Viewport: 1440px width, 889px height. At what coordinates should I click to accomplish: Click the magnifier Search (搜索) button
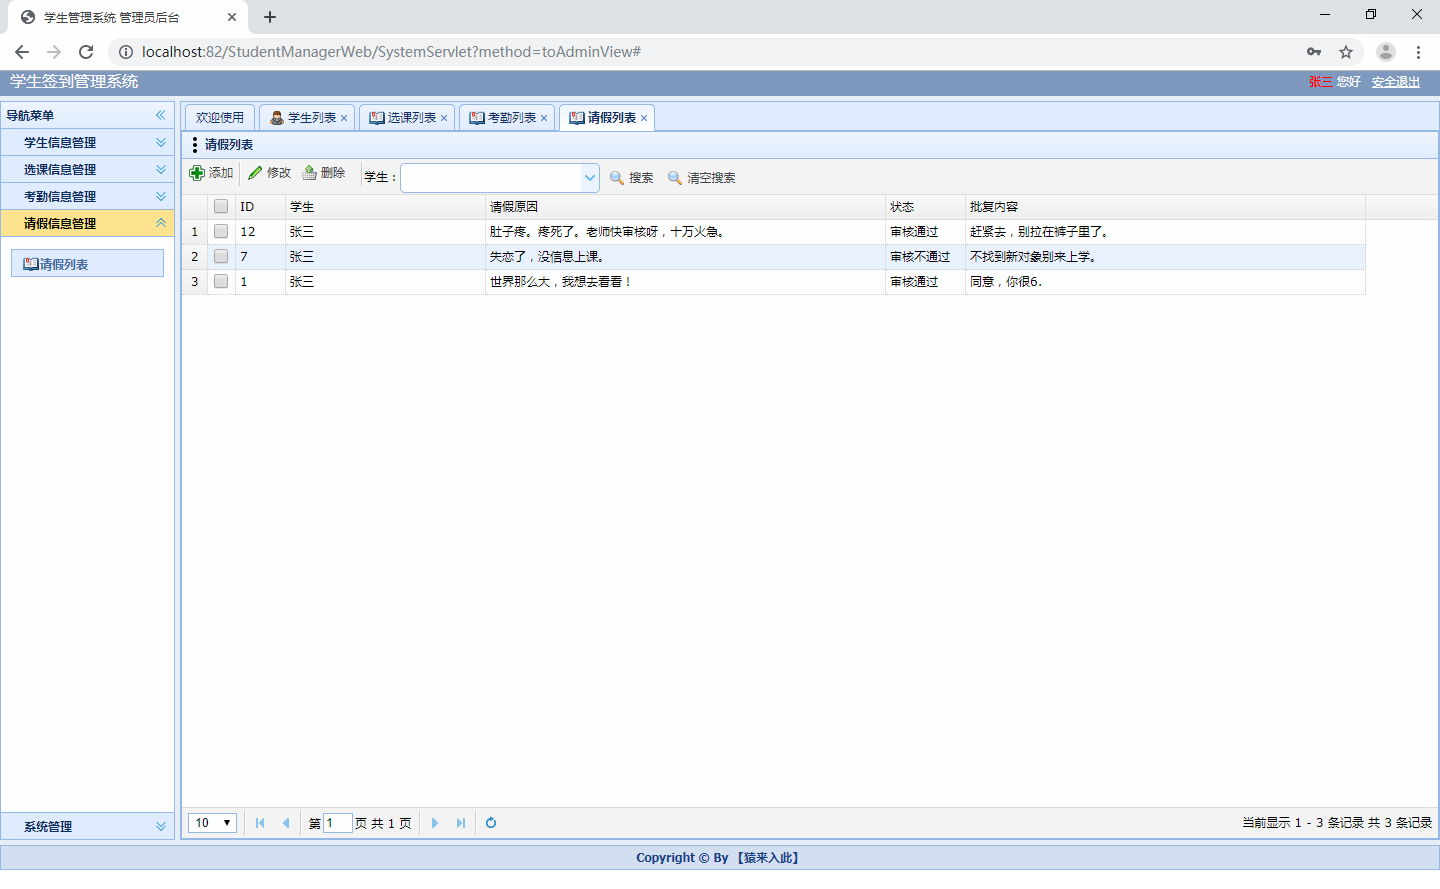coord(632,178)
